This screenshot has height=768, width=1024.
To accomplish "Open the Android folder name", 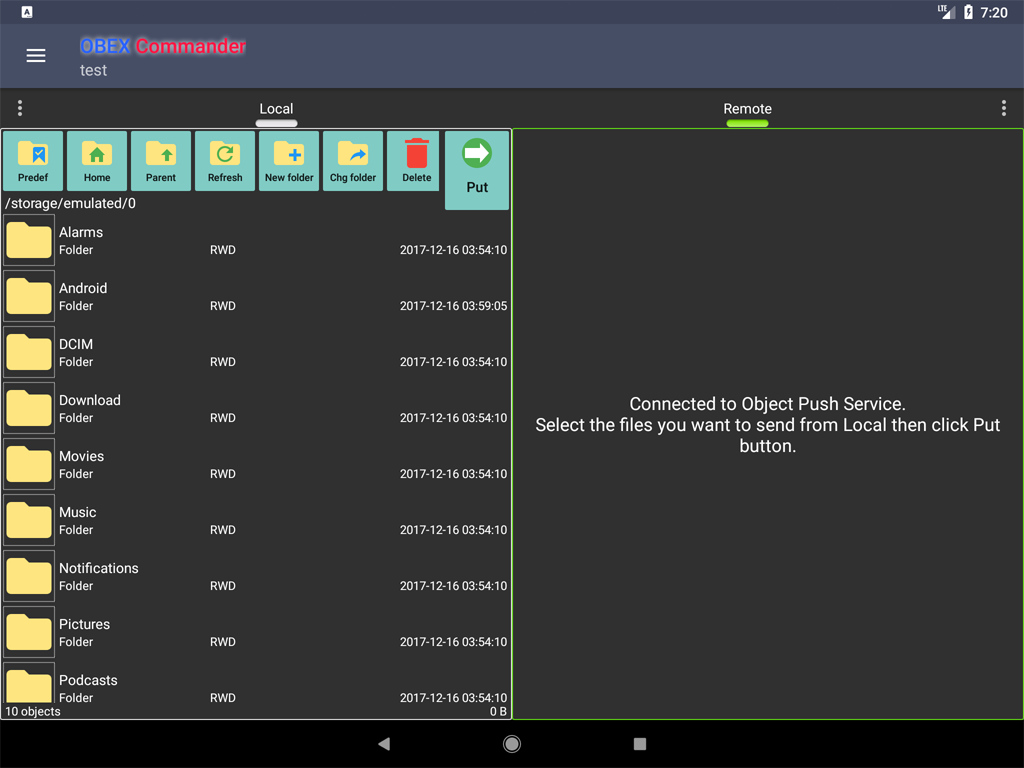I will coord(83,289).
